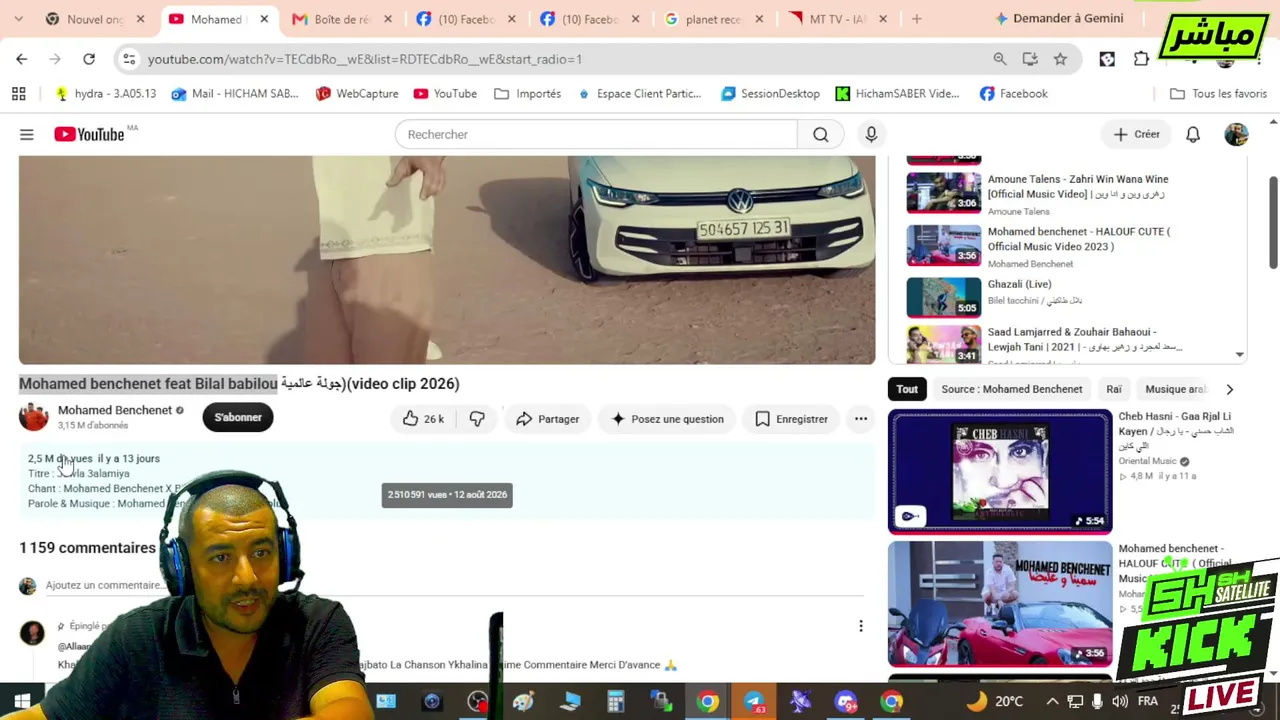Viewport: 1280px width, 720px height.
Task: Select the Source : Mohamed Benchenet chip
Action: point(1012,389)
